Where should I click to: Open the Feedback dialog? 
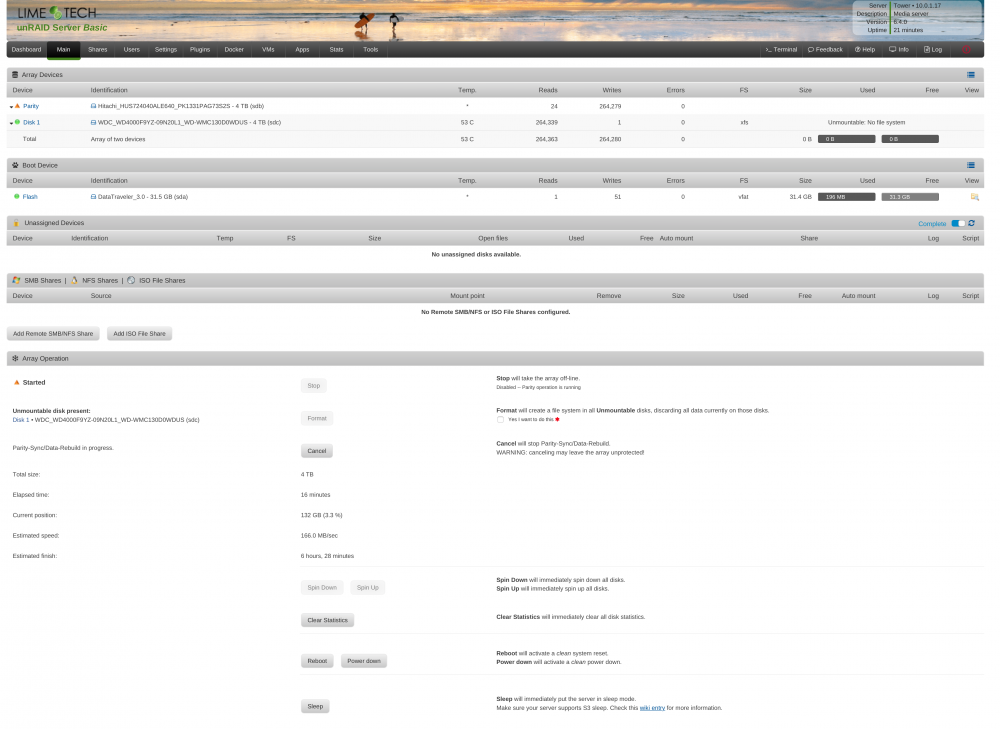(x=825, y=49)
